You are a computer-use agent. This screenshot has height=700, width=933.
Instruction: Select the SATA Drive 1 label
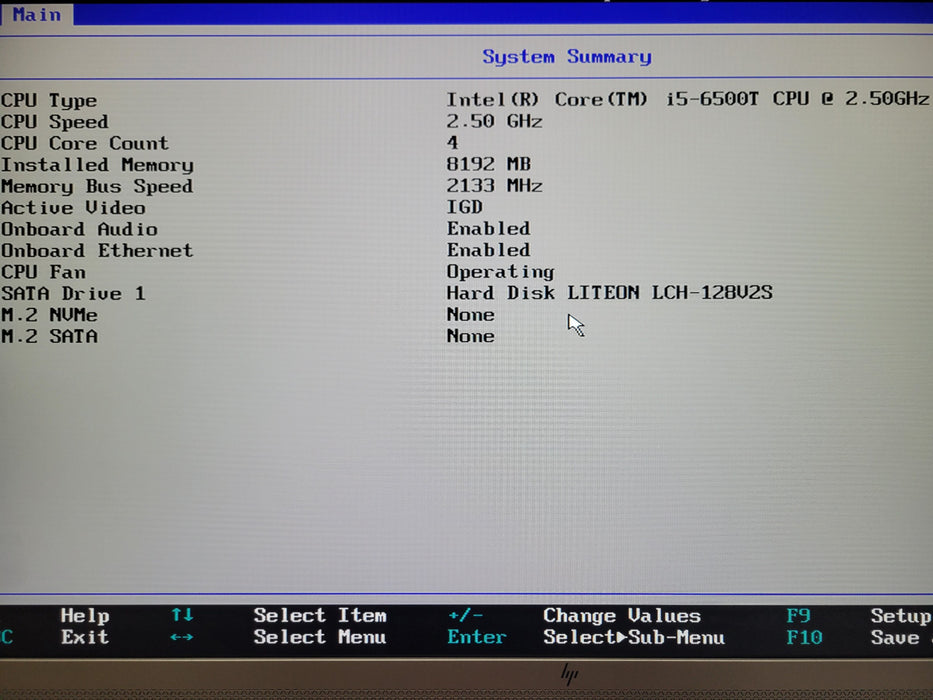coord(73,293)
